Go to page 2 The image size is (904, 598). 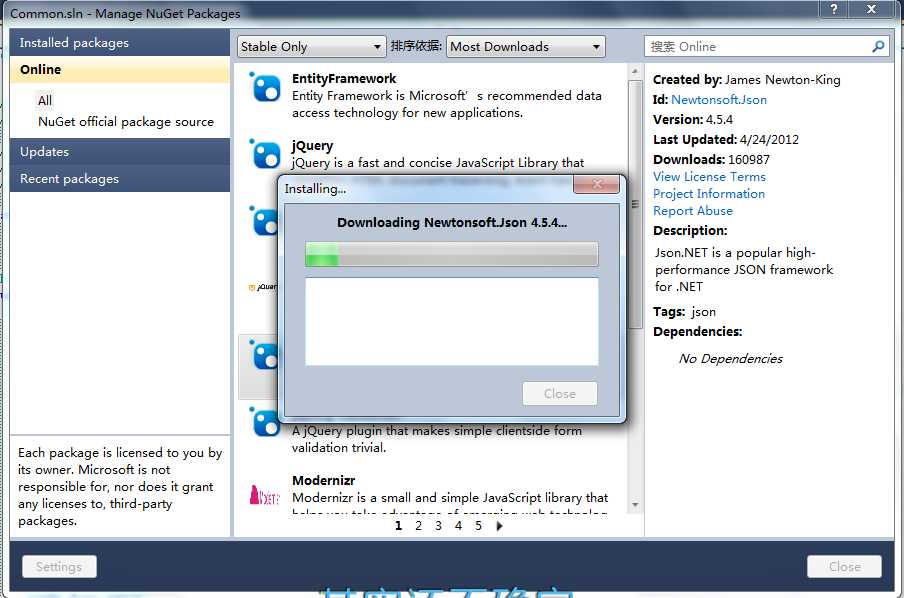point(418,526)
